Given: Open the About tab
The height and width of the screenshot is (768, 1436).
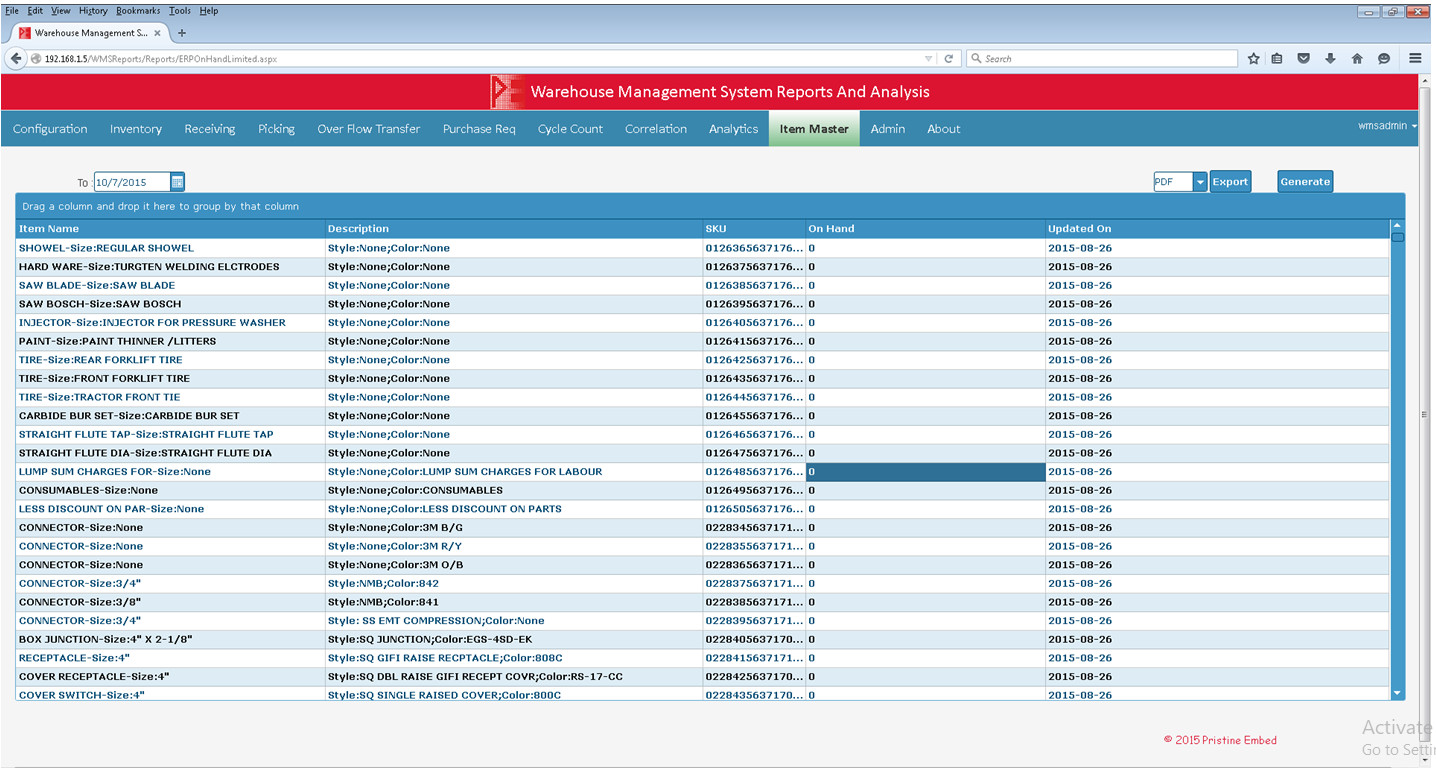Looking at the screenshot, I should click(944, 129).
